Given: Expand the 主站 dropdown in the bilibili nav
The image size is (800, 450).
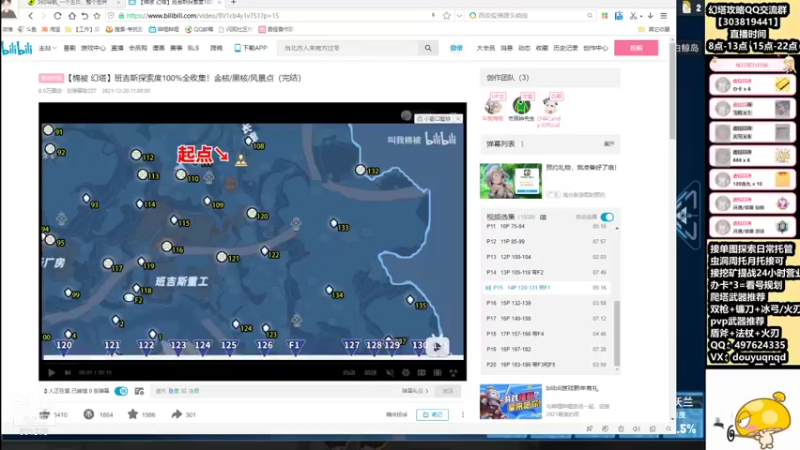Looking at the screenshot, I should (x=47, y=48).
